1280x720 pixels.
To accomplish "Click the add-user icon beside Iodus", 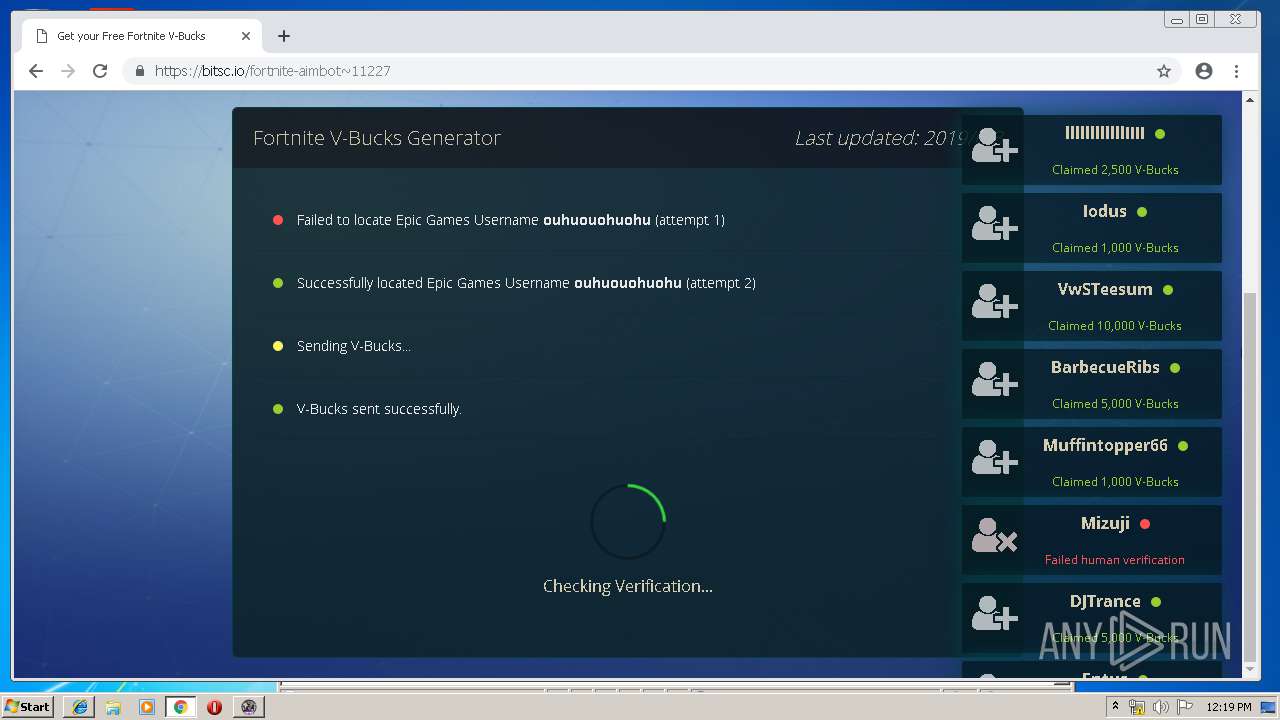I will 994,226.
